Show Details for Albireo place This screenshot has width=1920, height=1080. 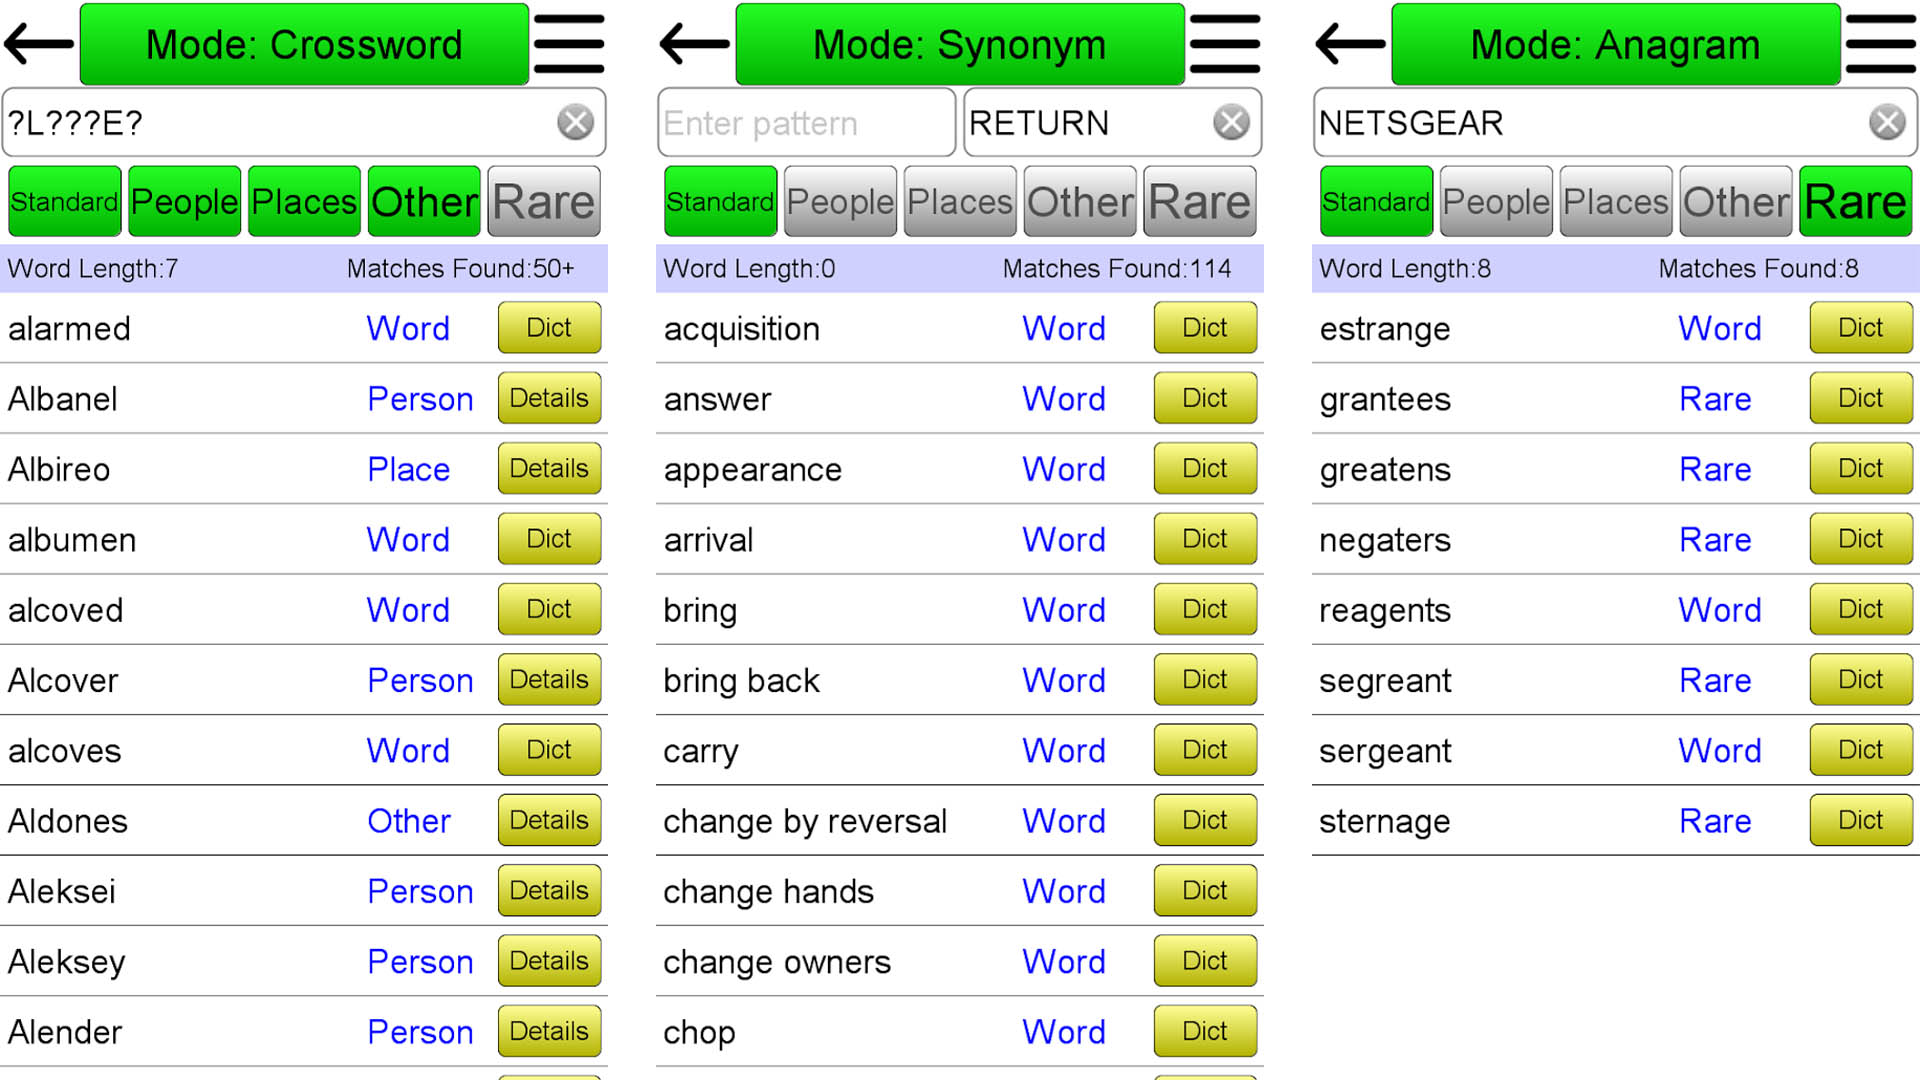(x=549, y=469)
